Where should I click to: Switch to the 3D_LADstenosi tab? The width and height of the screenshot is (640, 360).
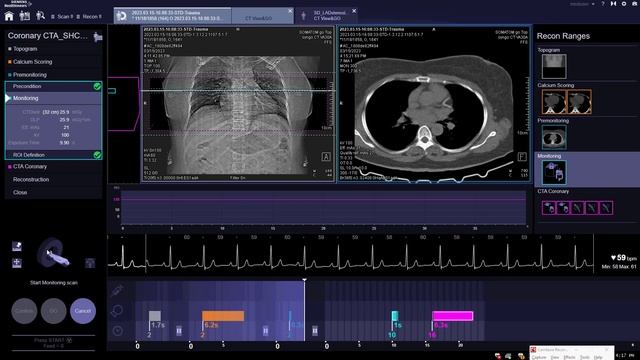click(x=326, y=16)
